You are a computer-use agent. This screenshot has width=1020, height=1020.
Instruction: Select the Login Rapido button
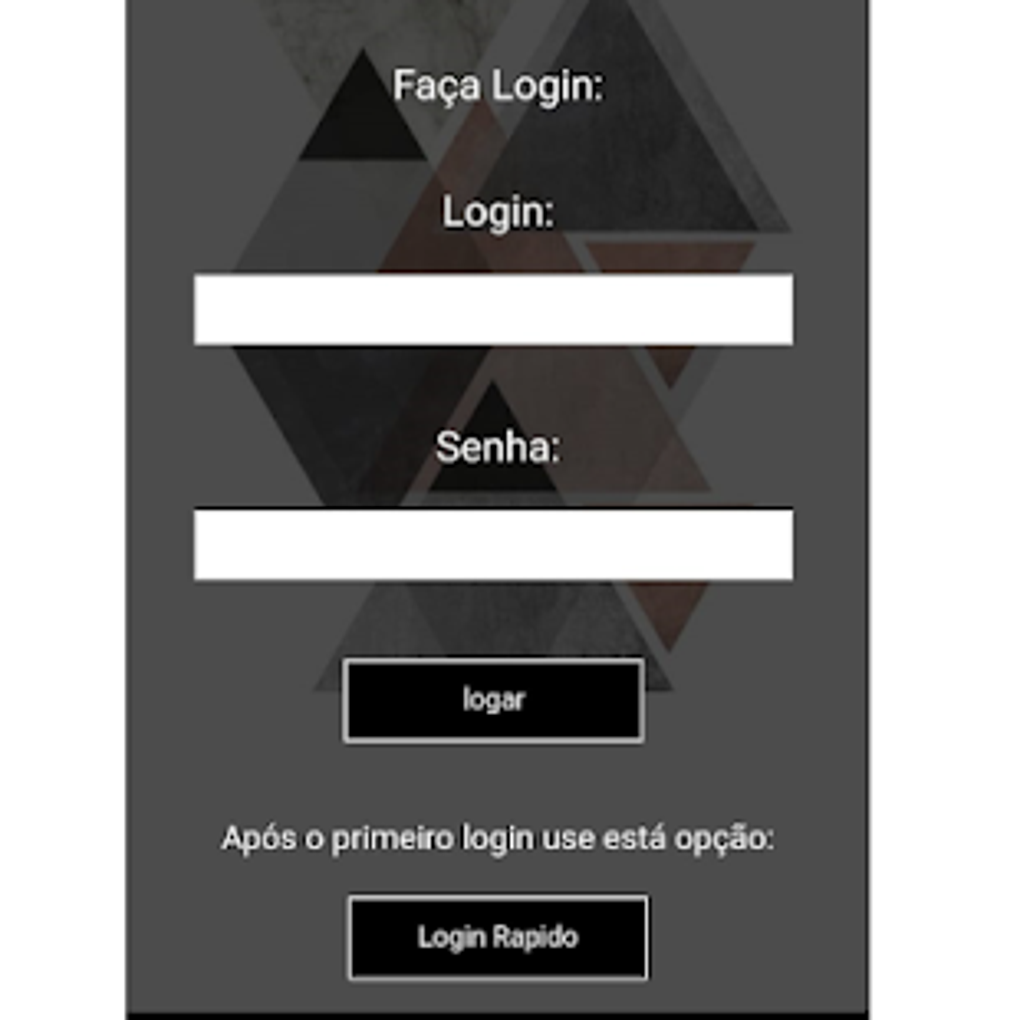pos(498,937)
